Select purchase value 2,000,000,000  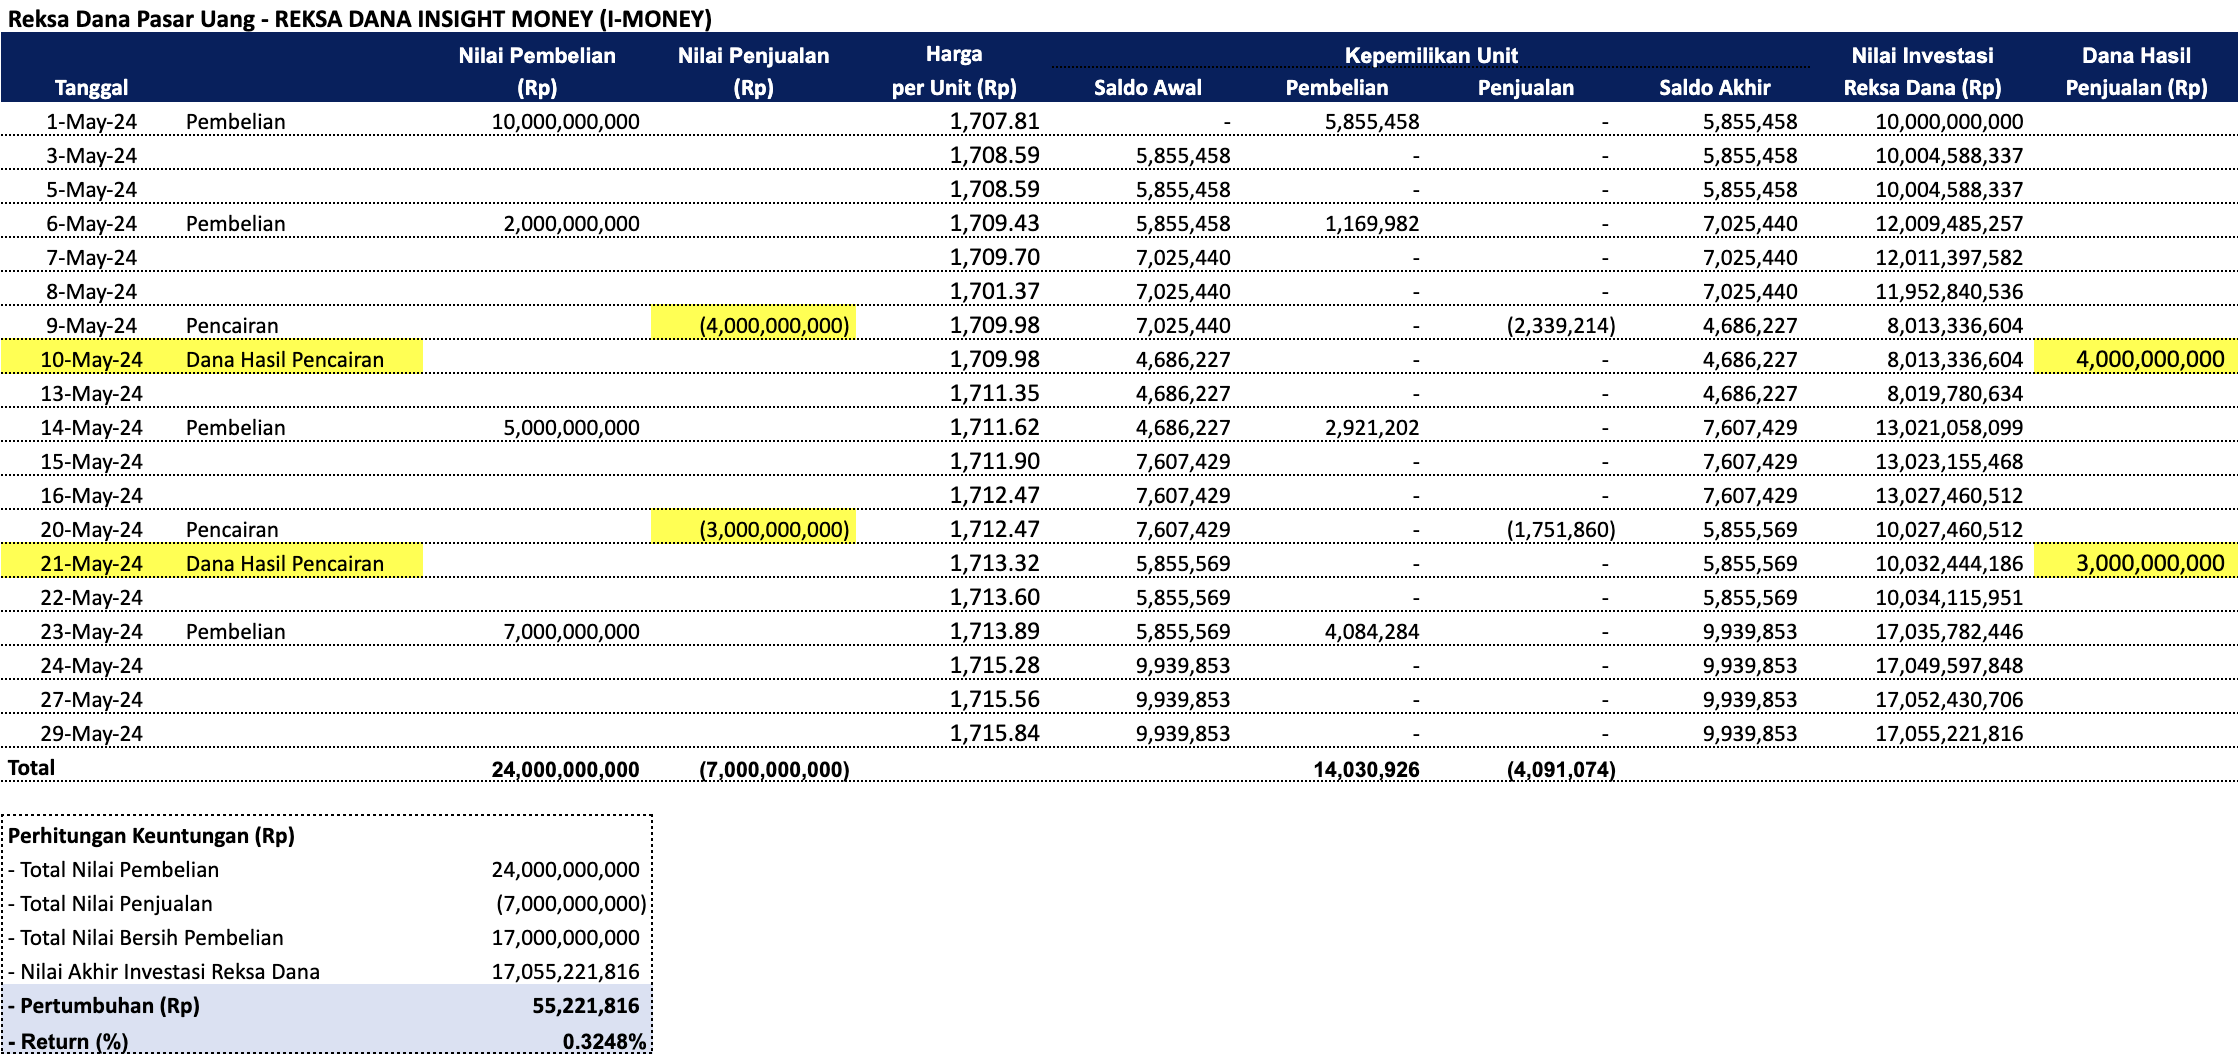(x=571, y=224)
